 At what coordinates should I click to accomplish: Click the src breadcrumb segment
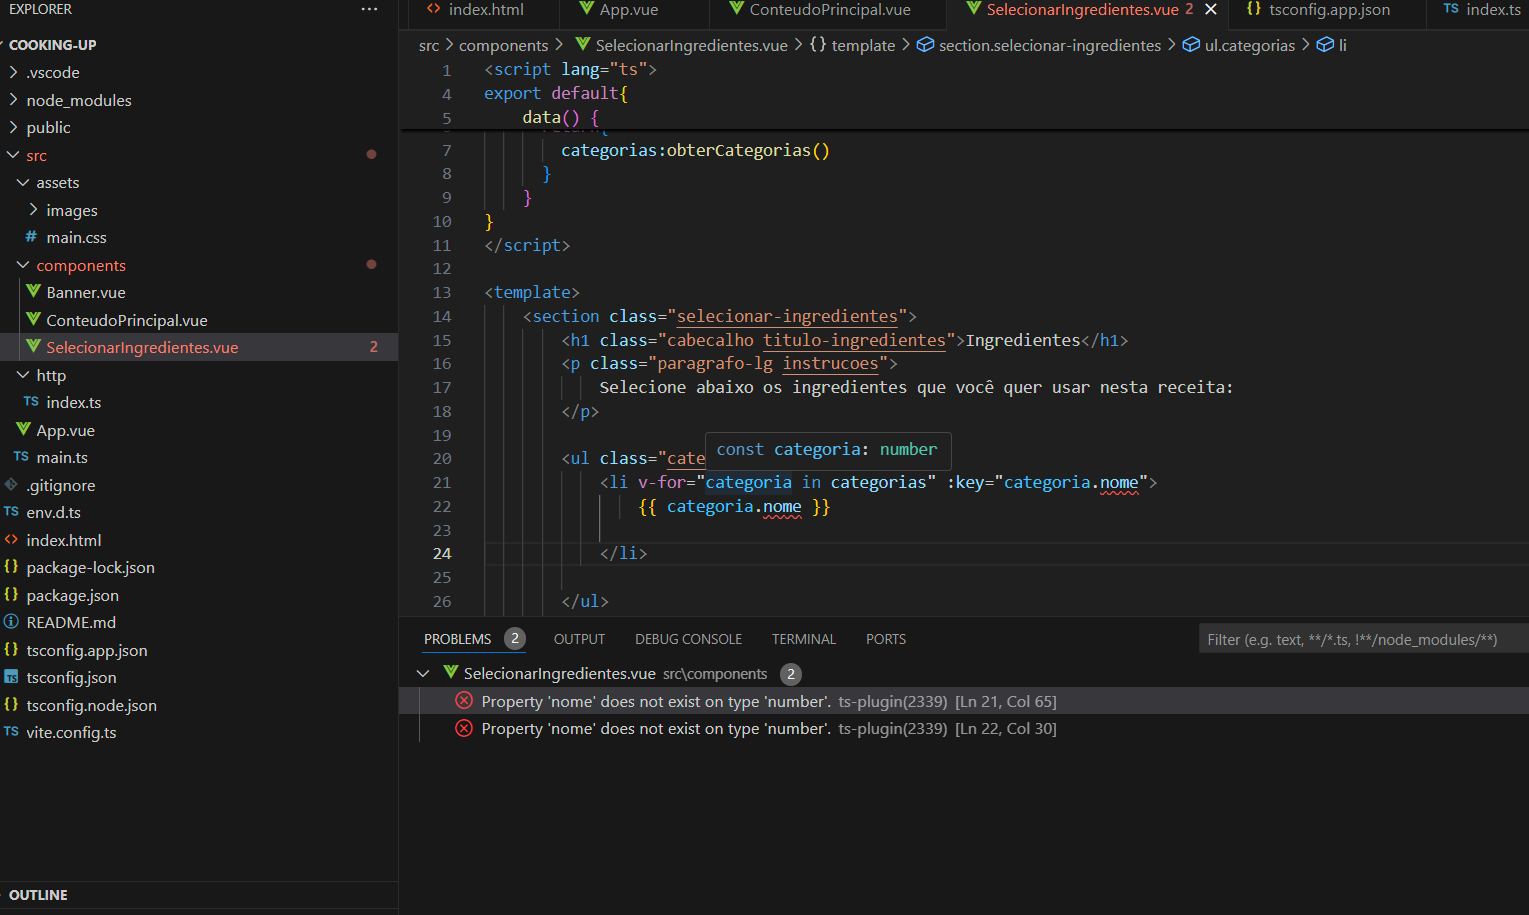click(429, 45)
